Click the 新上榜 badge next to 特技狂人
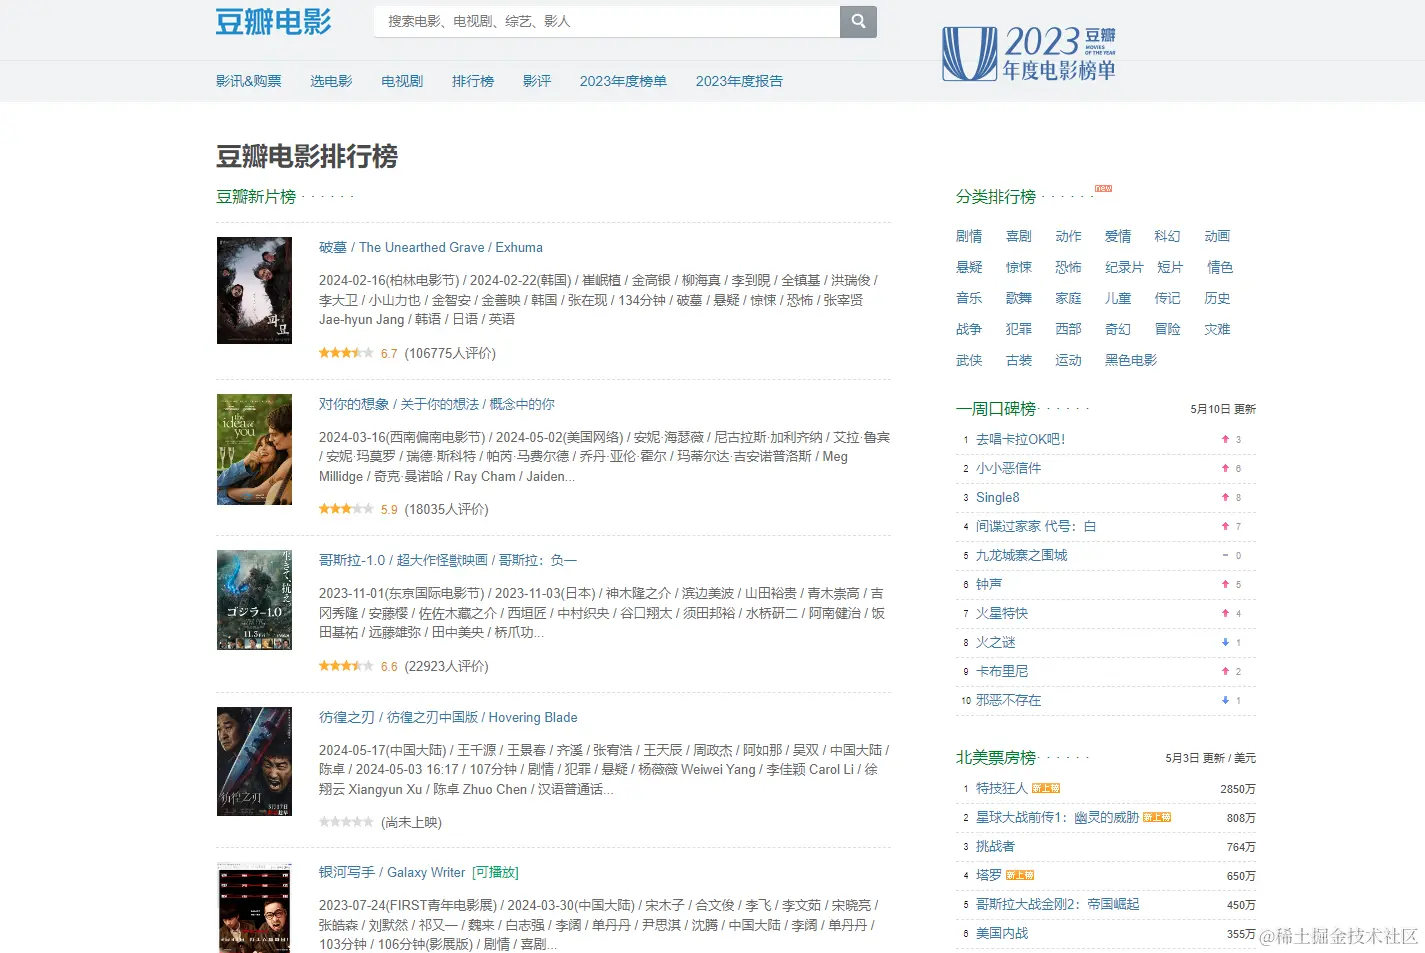 pyautogui.click(x=1045, y=789)
